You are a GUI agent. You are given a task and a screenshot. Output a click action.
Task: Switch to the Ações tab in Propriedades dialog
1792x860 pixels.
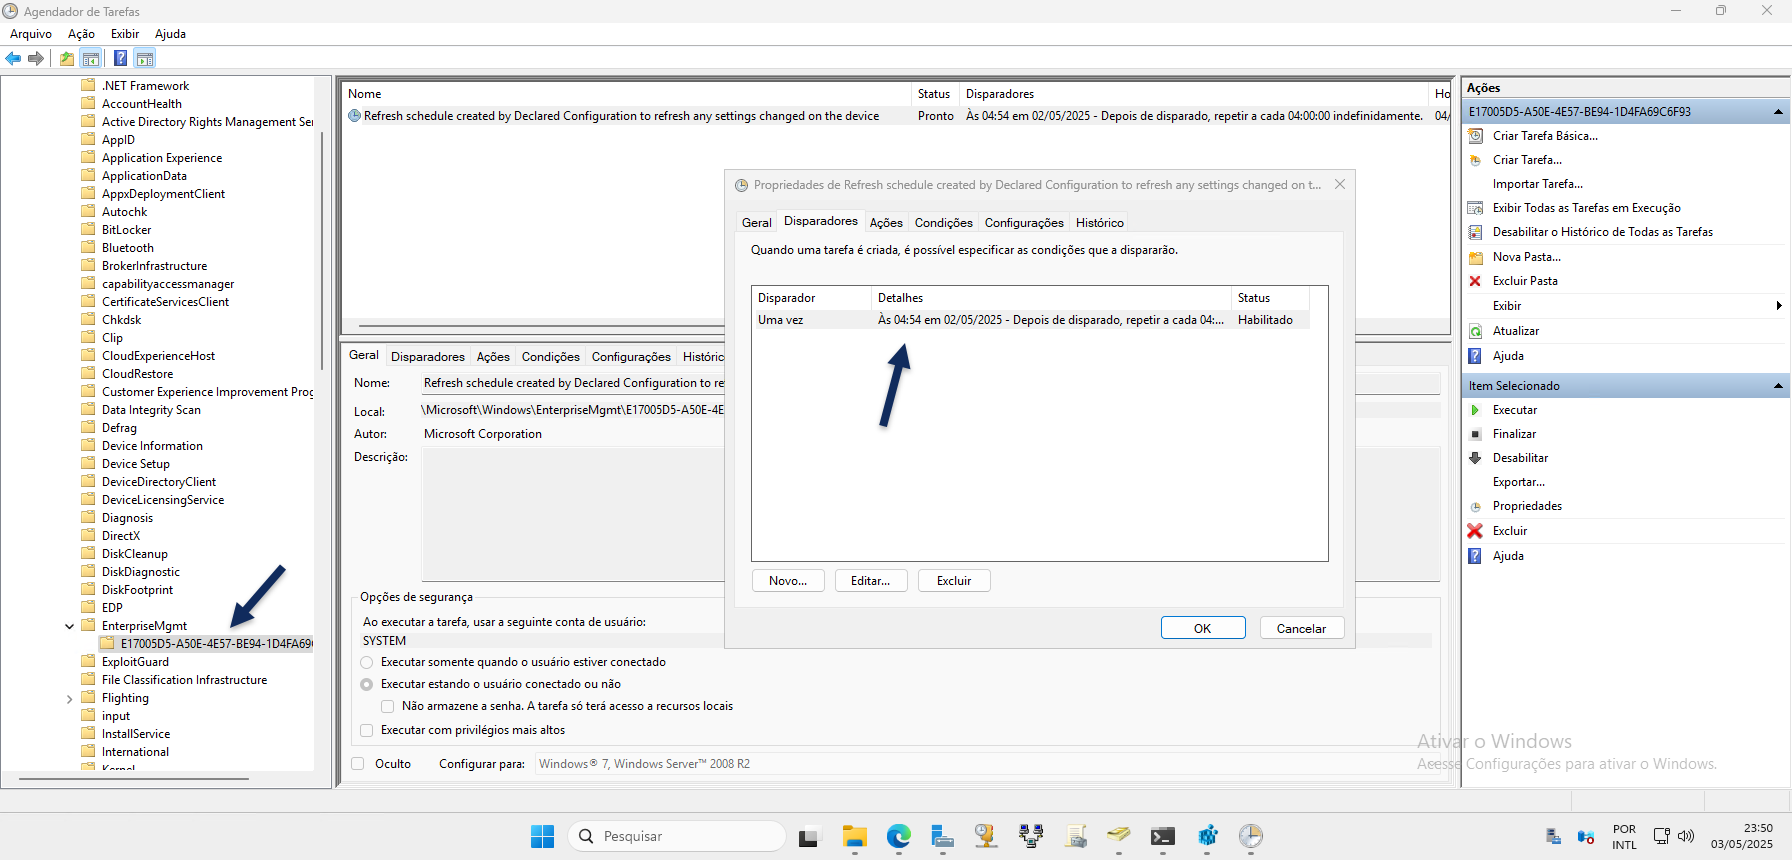tap(886, 223)
